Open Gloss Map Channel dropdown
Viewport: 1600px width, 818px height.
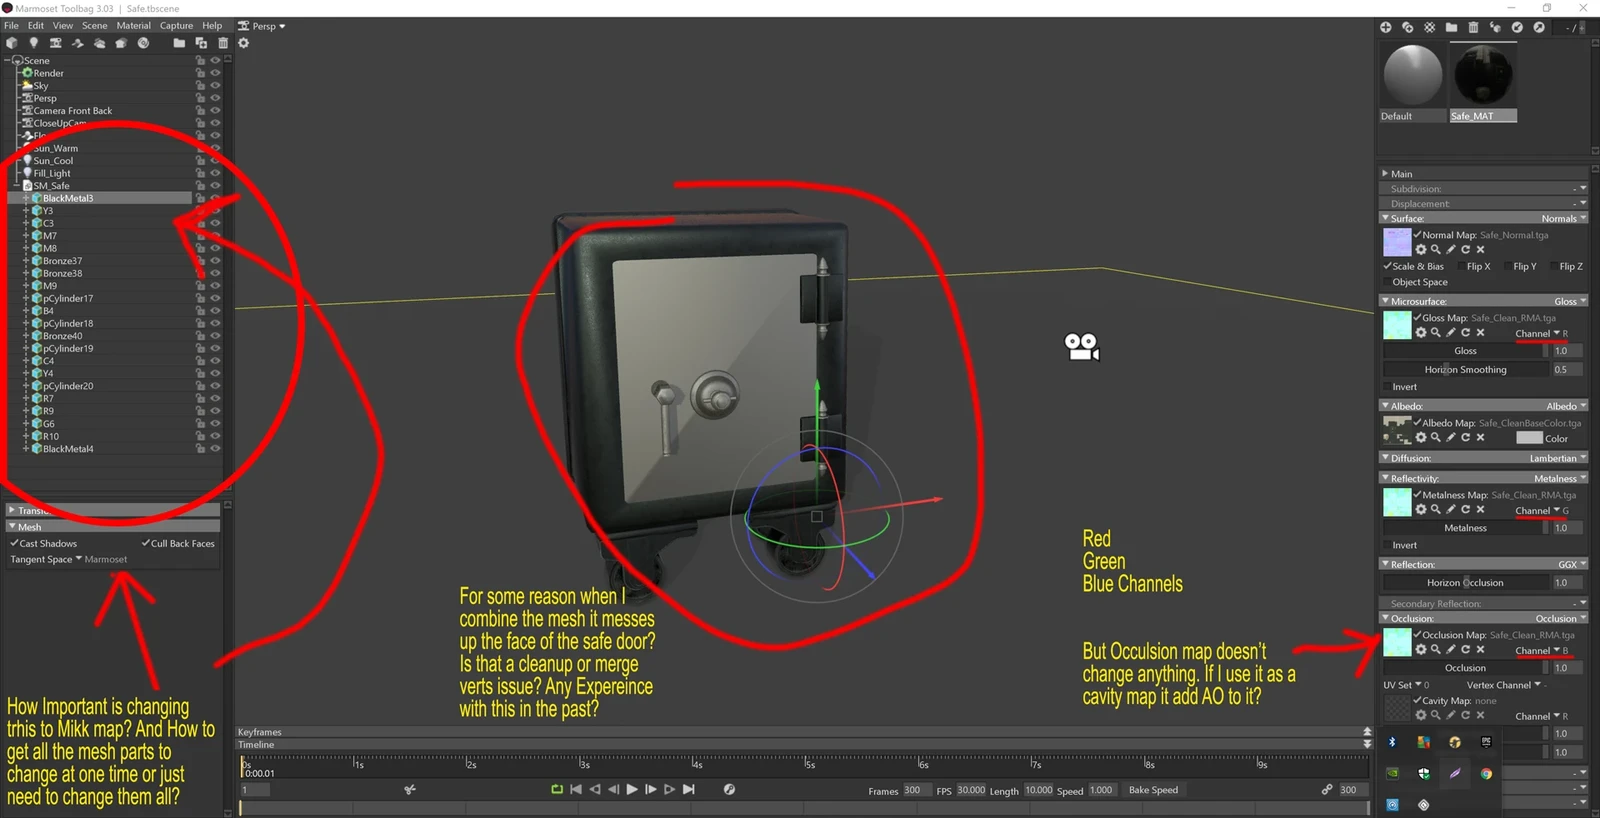(1541, 334)
